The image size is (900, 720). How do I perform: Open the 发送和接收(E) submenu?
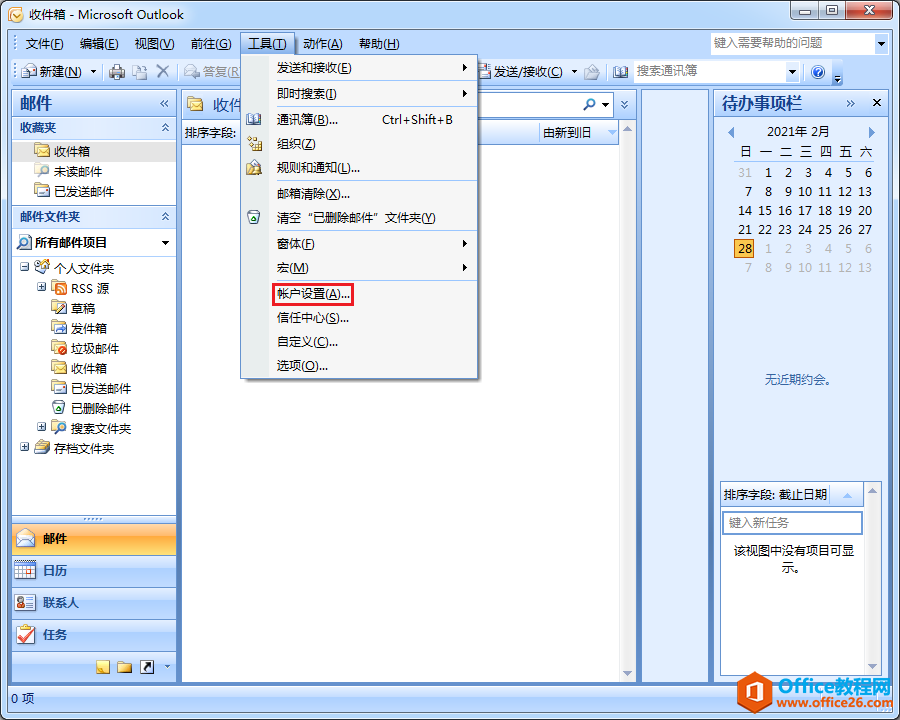click(359, 68)
